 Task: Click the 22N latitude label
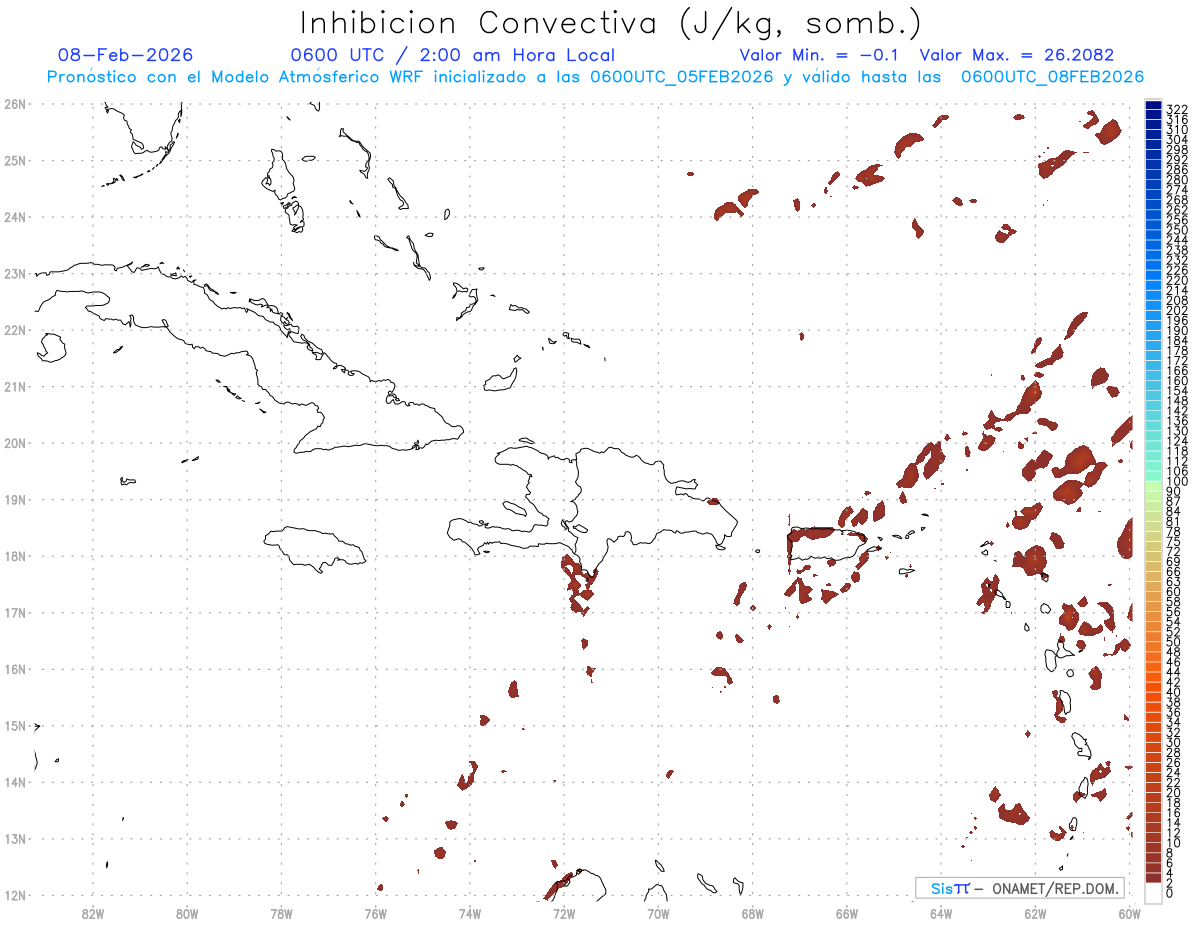click(x=14, y=329)
